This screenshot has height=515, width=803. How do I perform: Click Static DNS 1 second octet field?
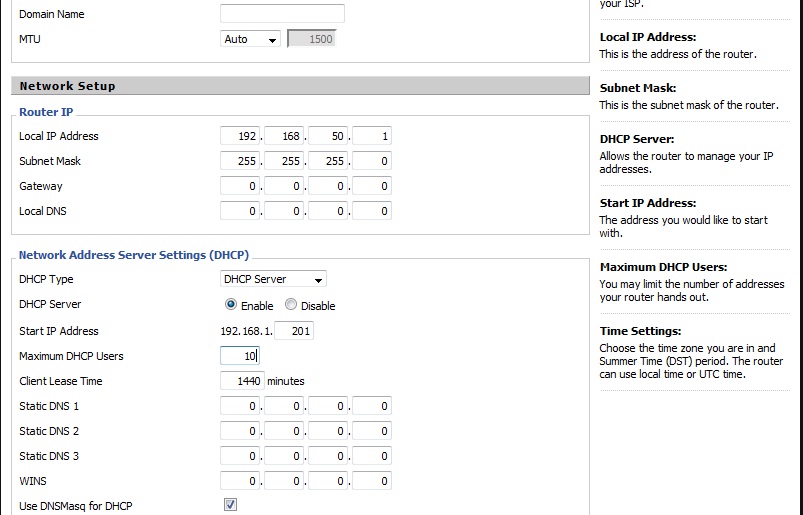(x=284, y=406)
